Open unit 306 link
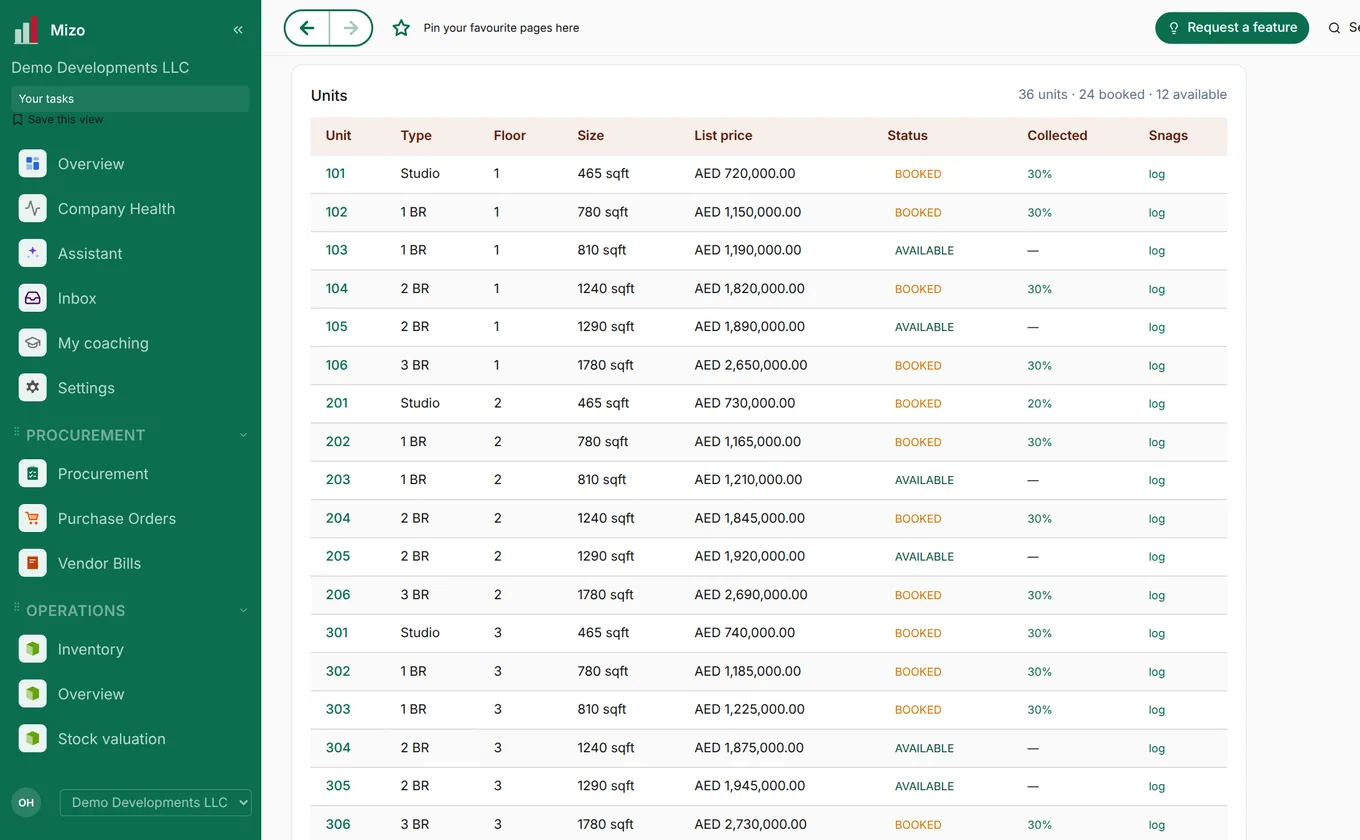This screenshot has width=1360, height=840. tap(338, 825)
